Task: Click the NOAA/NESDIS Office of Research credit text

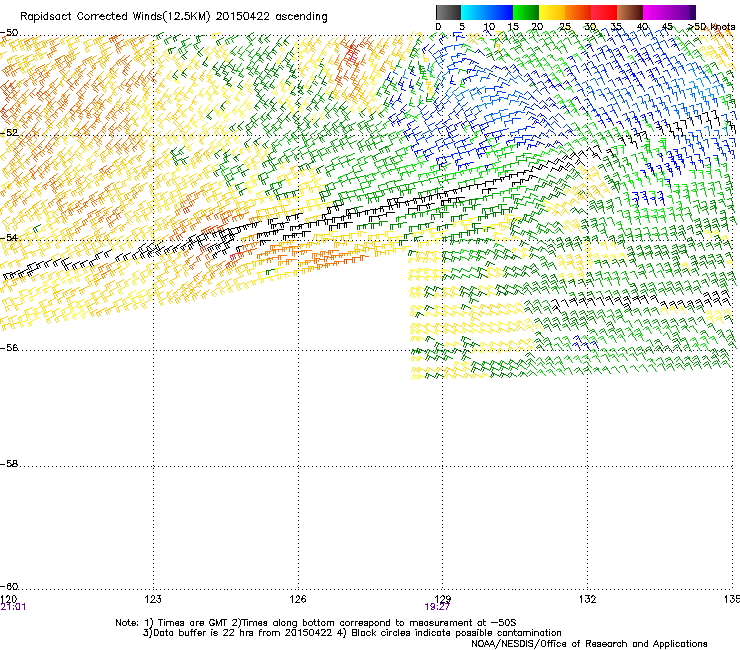Action: 589,644
